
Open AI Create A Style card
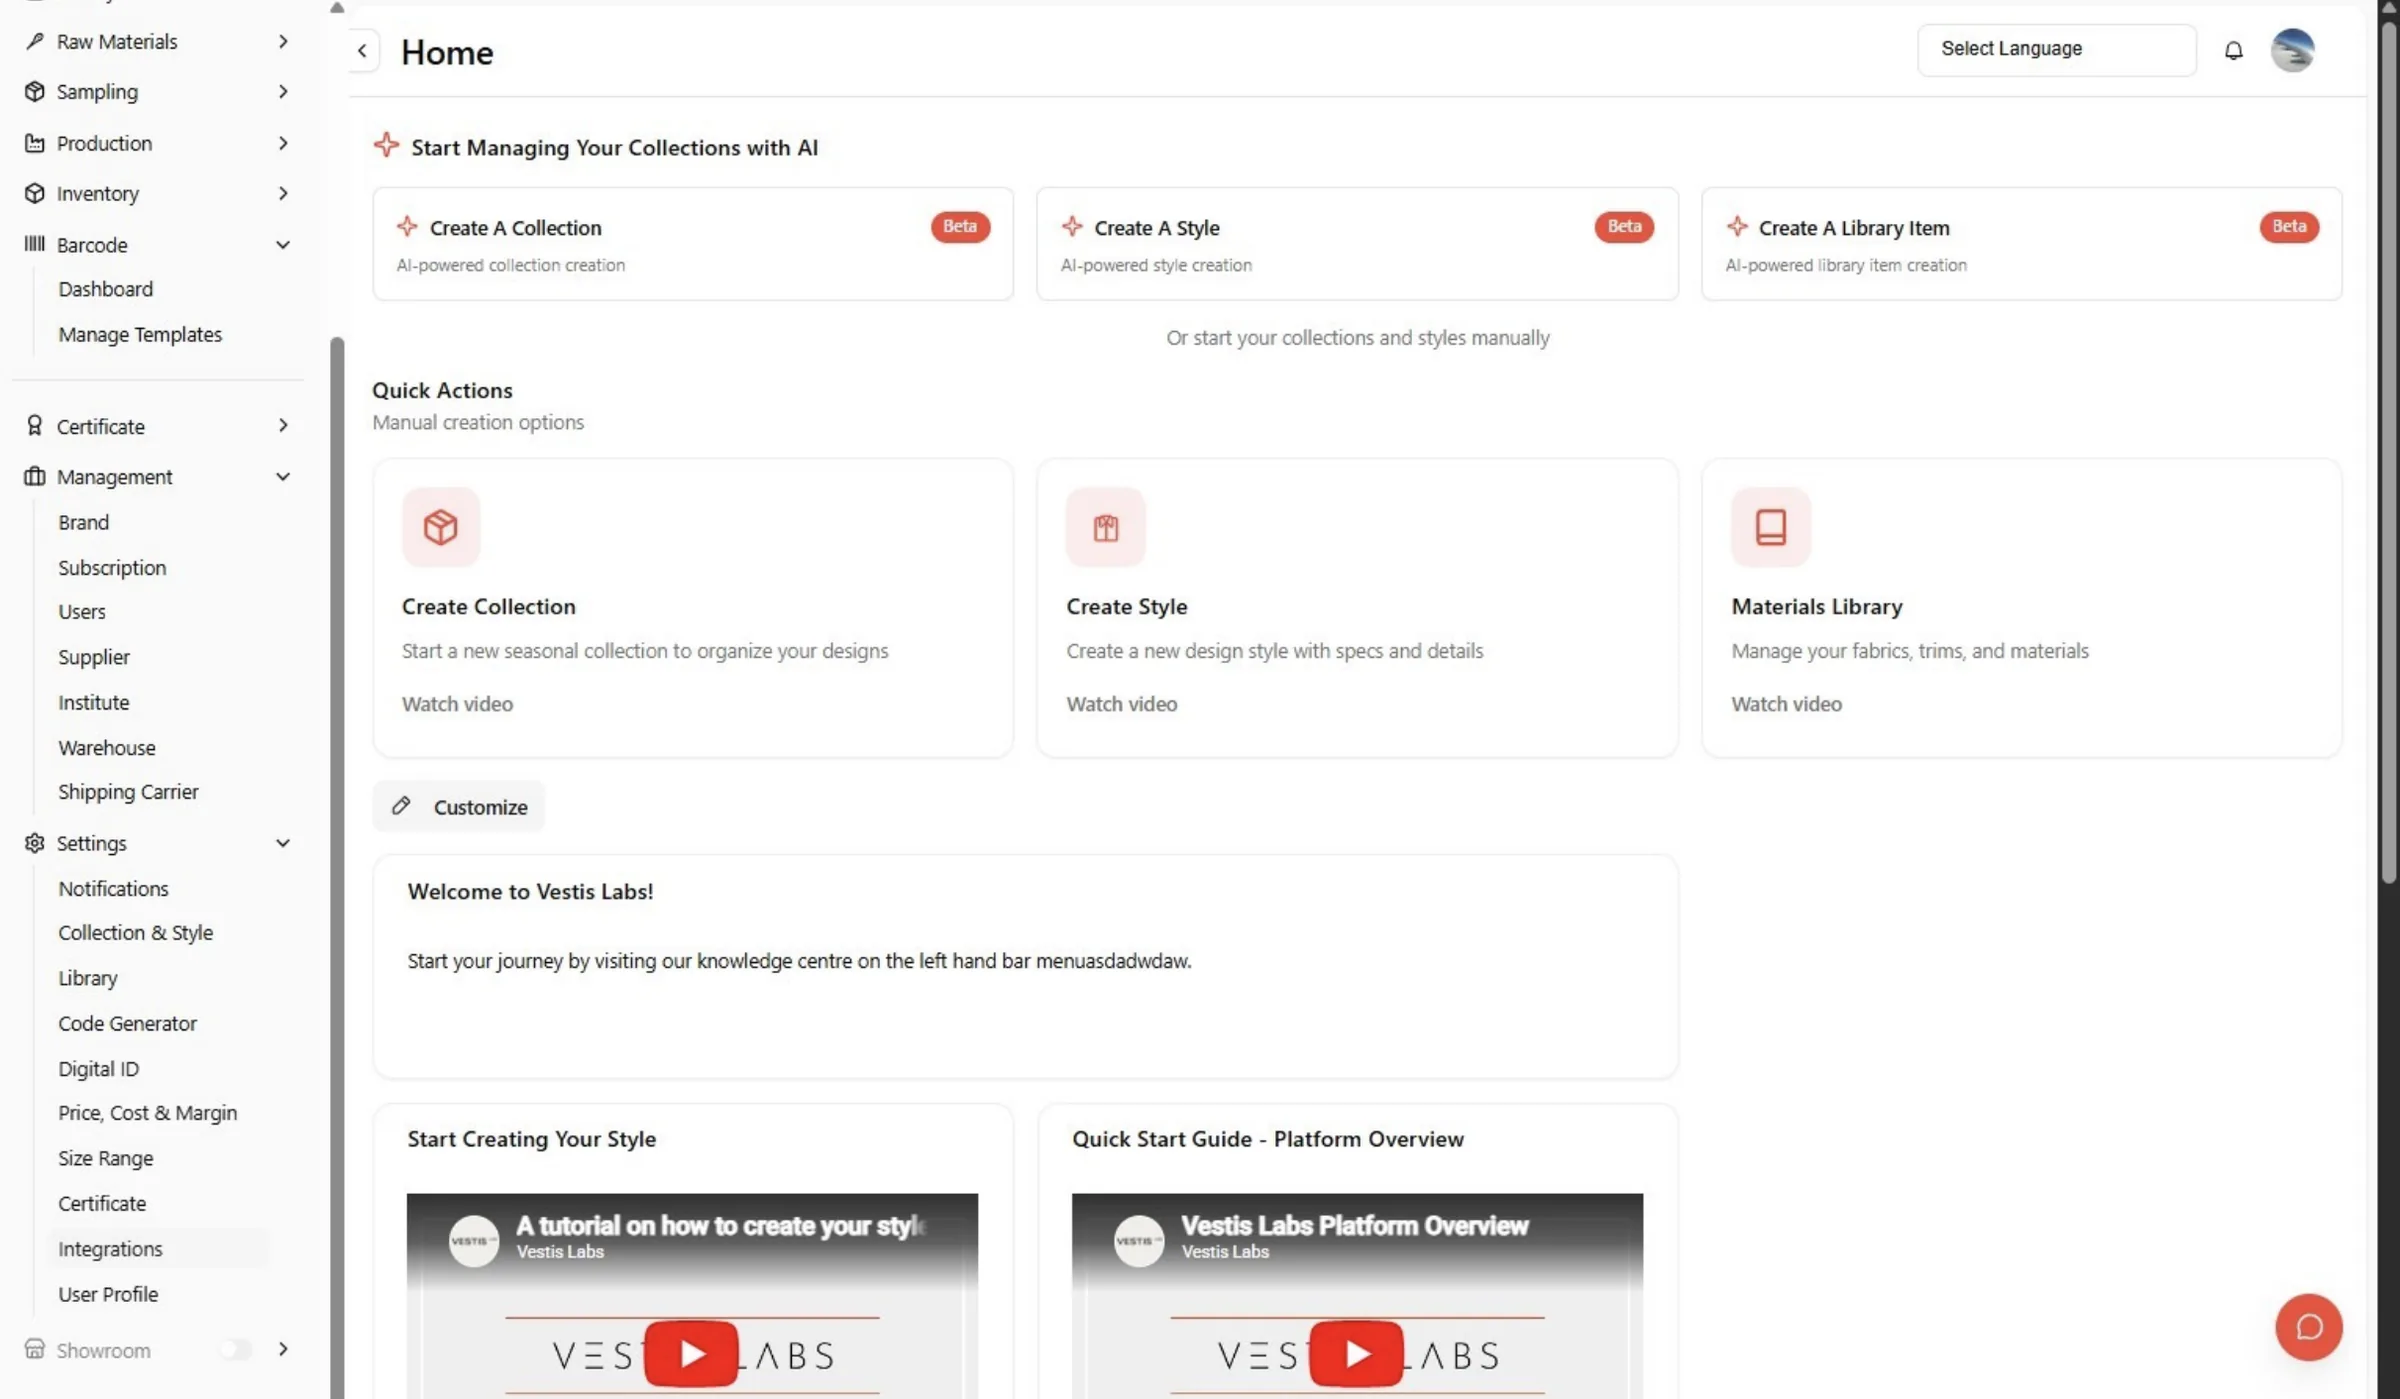click(x=1357, y=244)
